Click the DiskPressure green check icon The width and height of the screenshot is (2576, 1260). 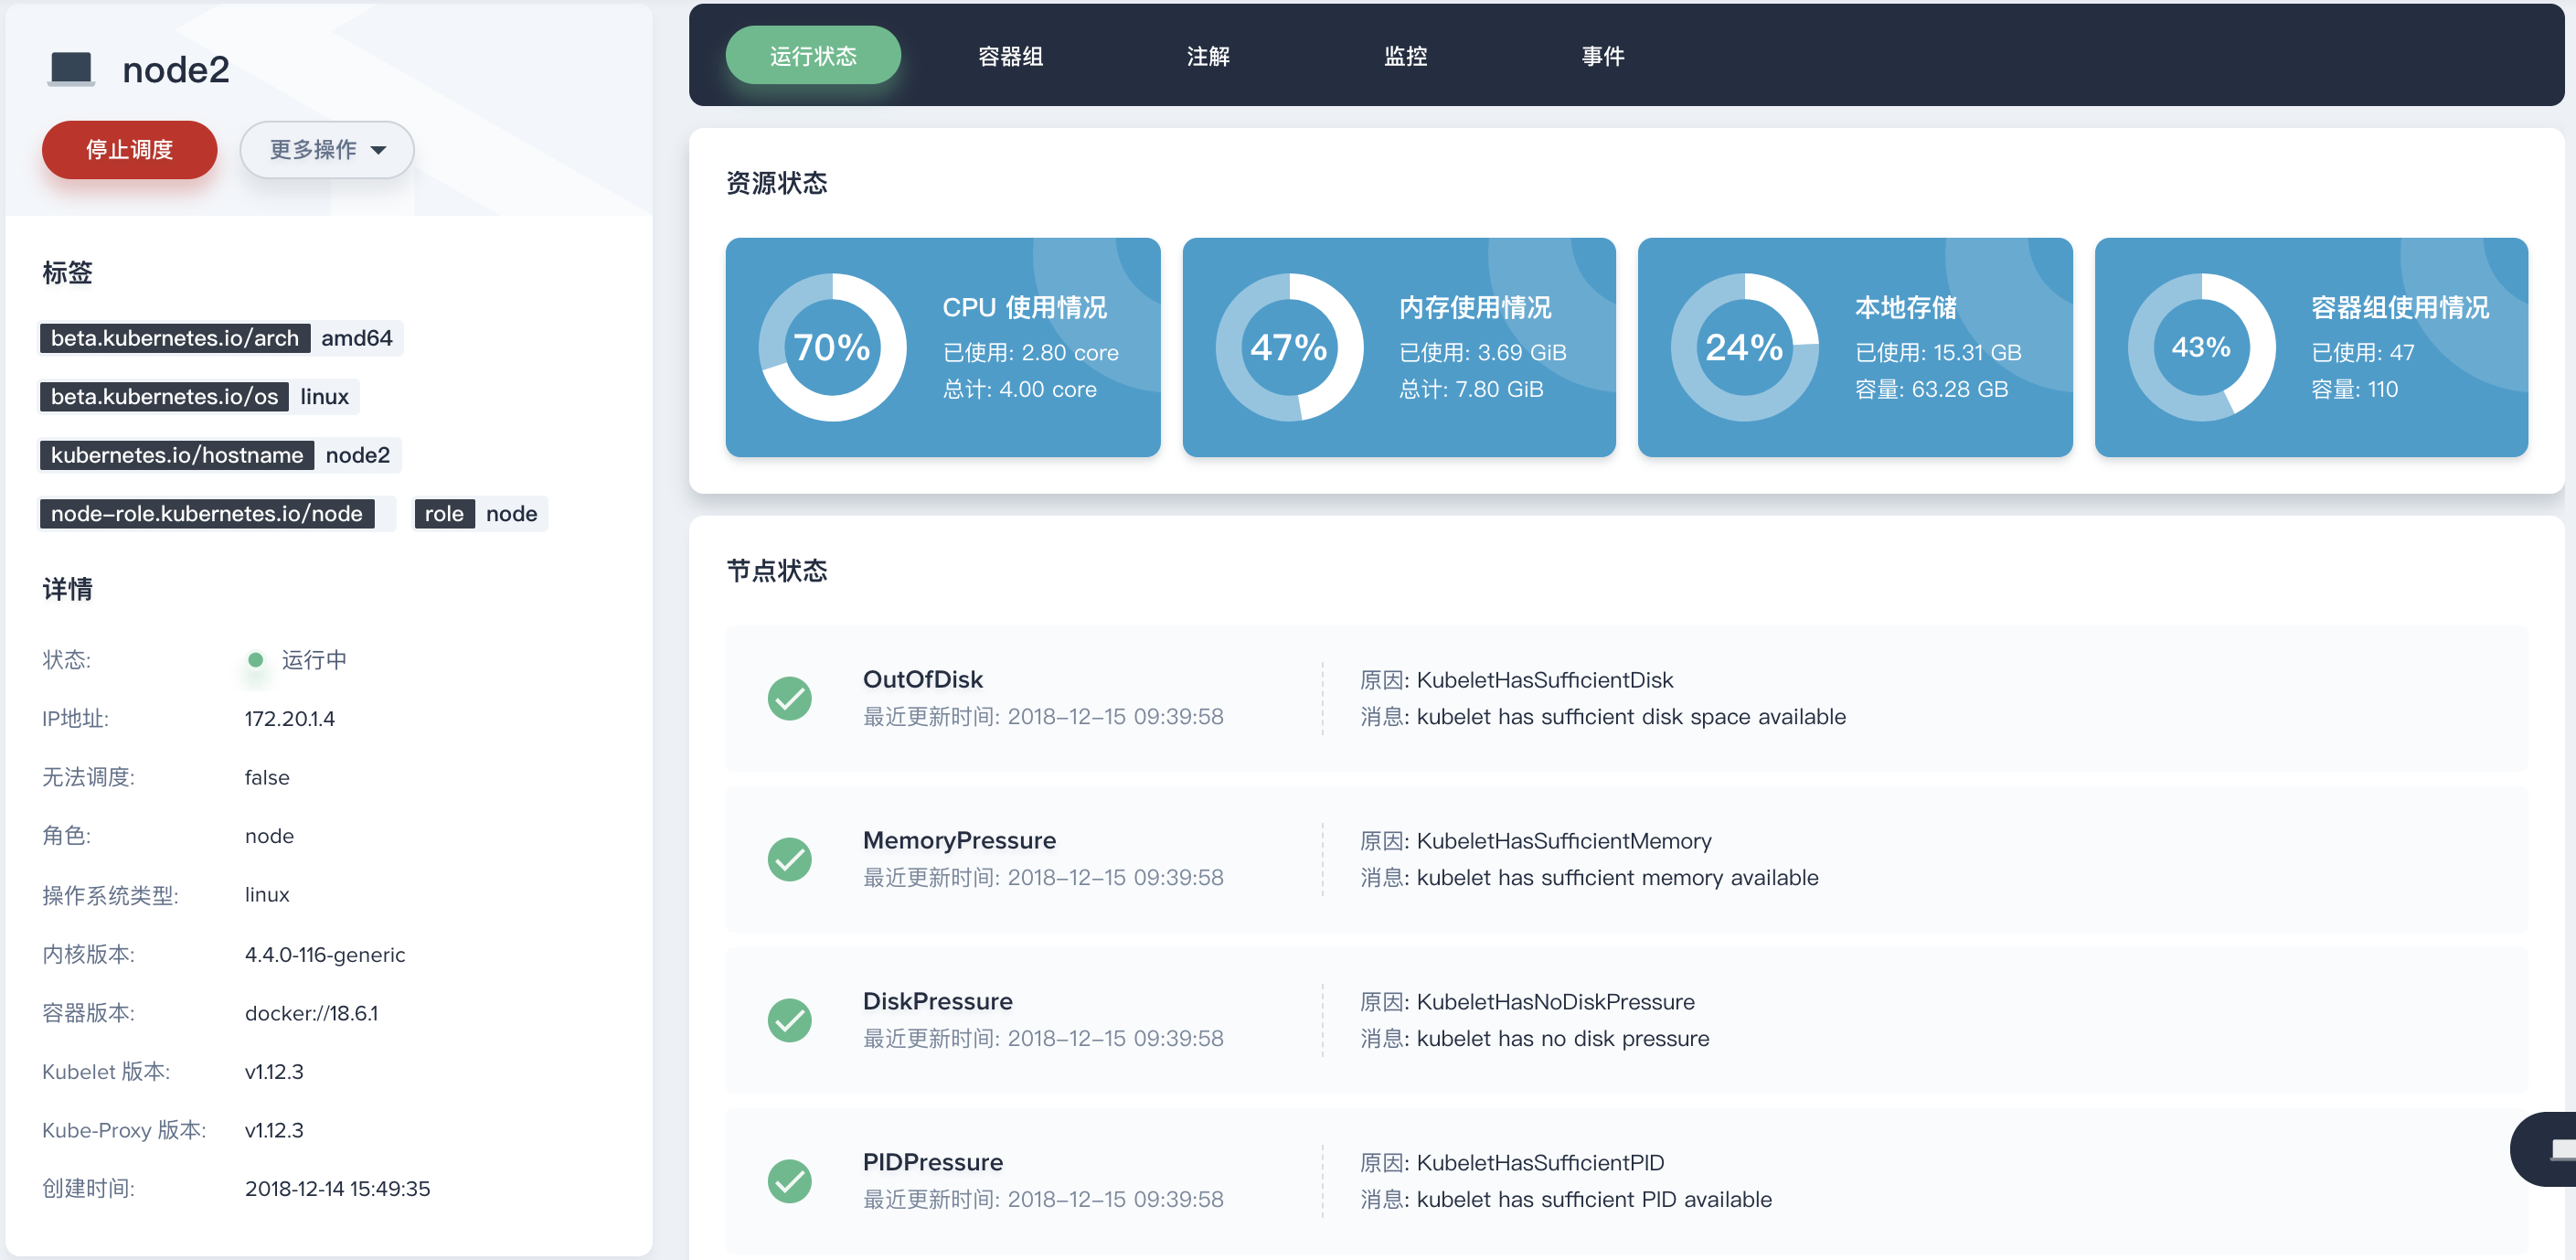pos(789,1020)
